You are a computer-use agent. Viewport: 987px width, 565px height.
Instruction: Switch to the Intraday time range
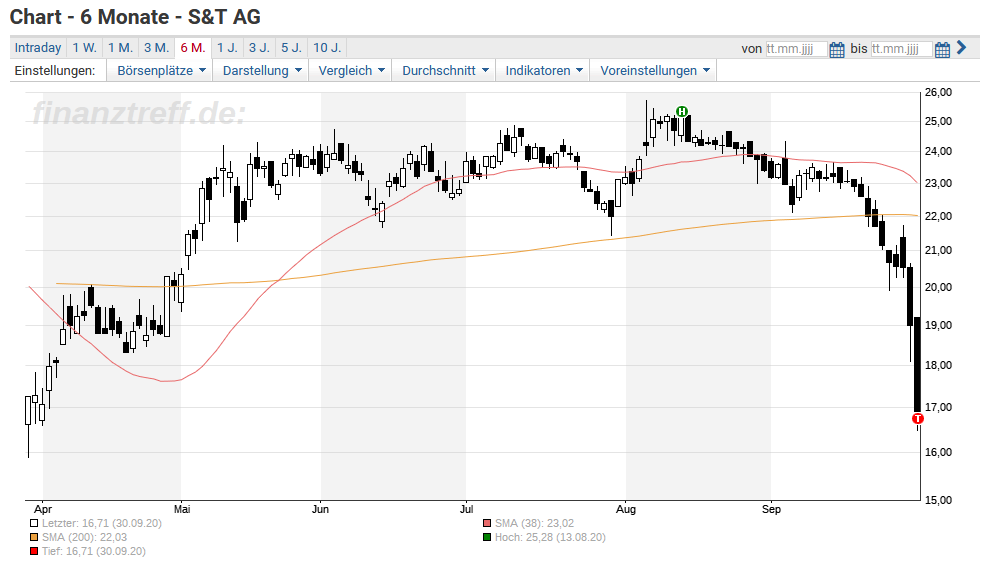(38, 48)
